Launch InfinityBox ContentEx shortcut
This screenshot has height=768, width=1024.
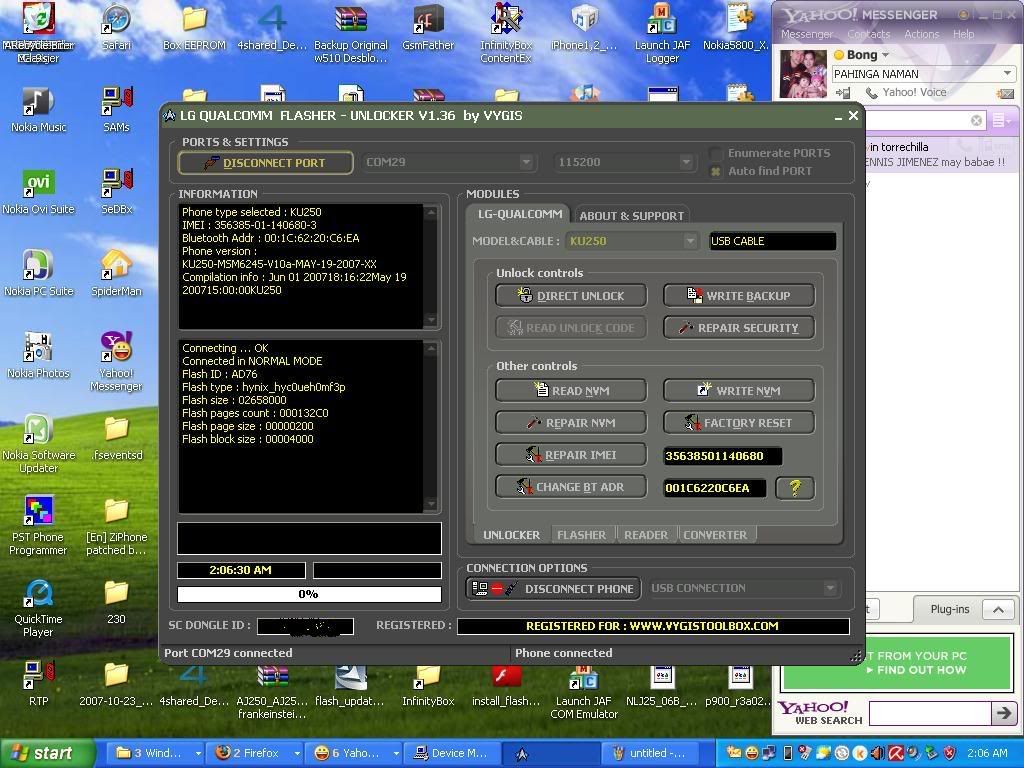point(506,33)
